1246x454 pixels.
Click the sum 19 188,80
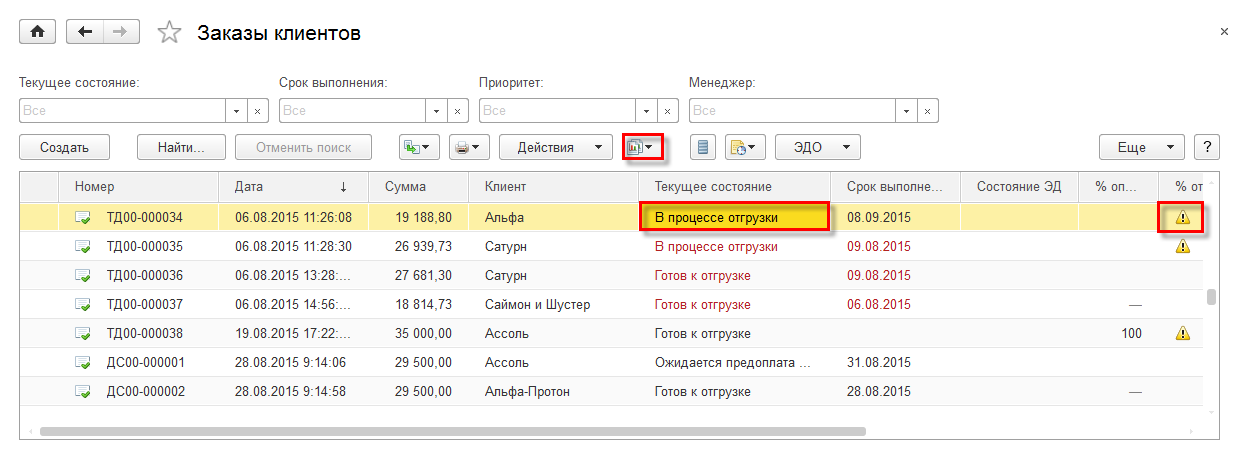(x=423, y=217)
